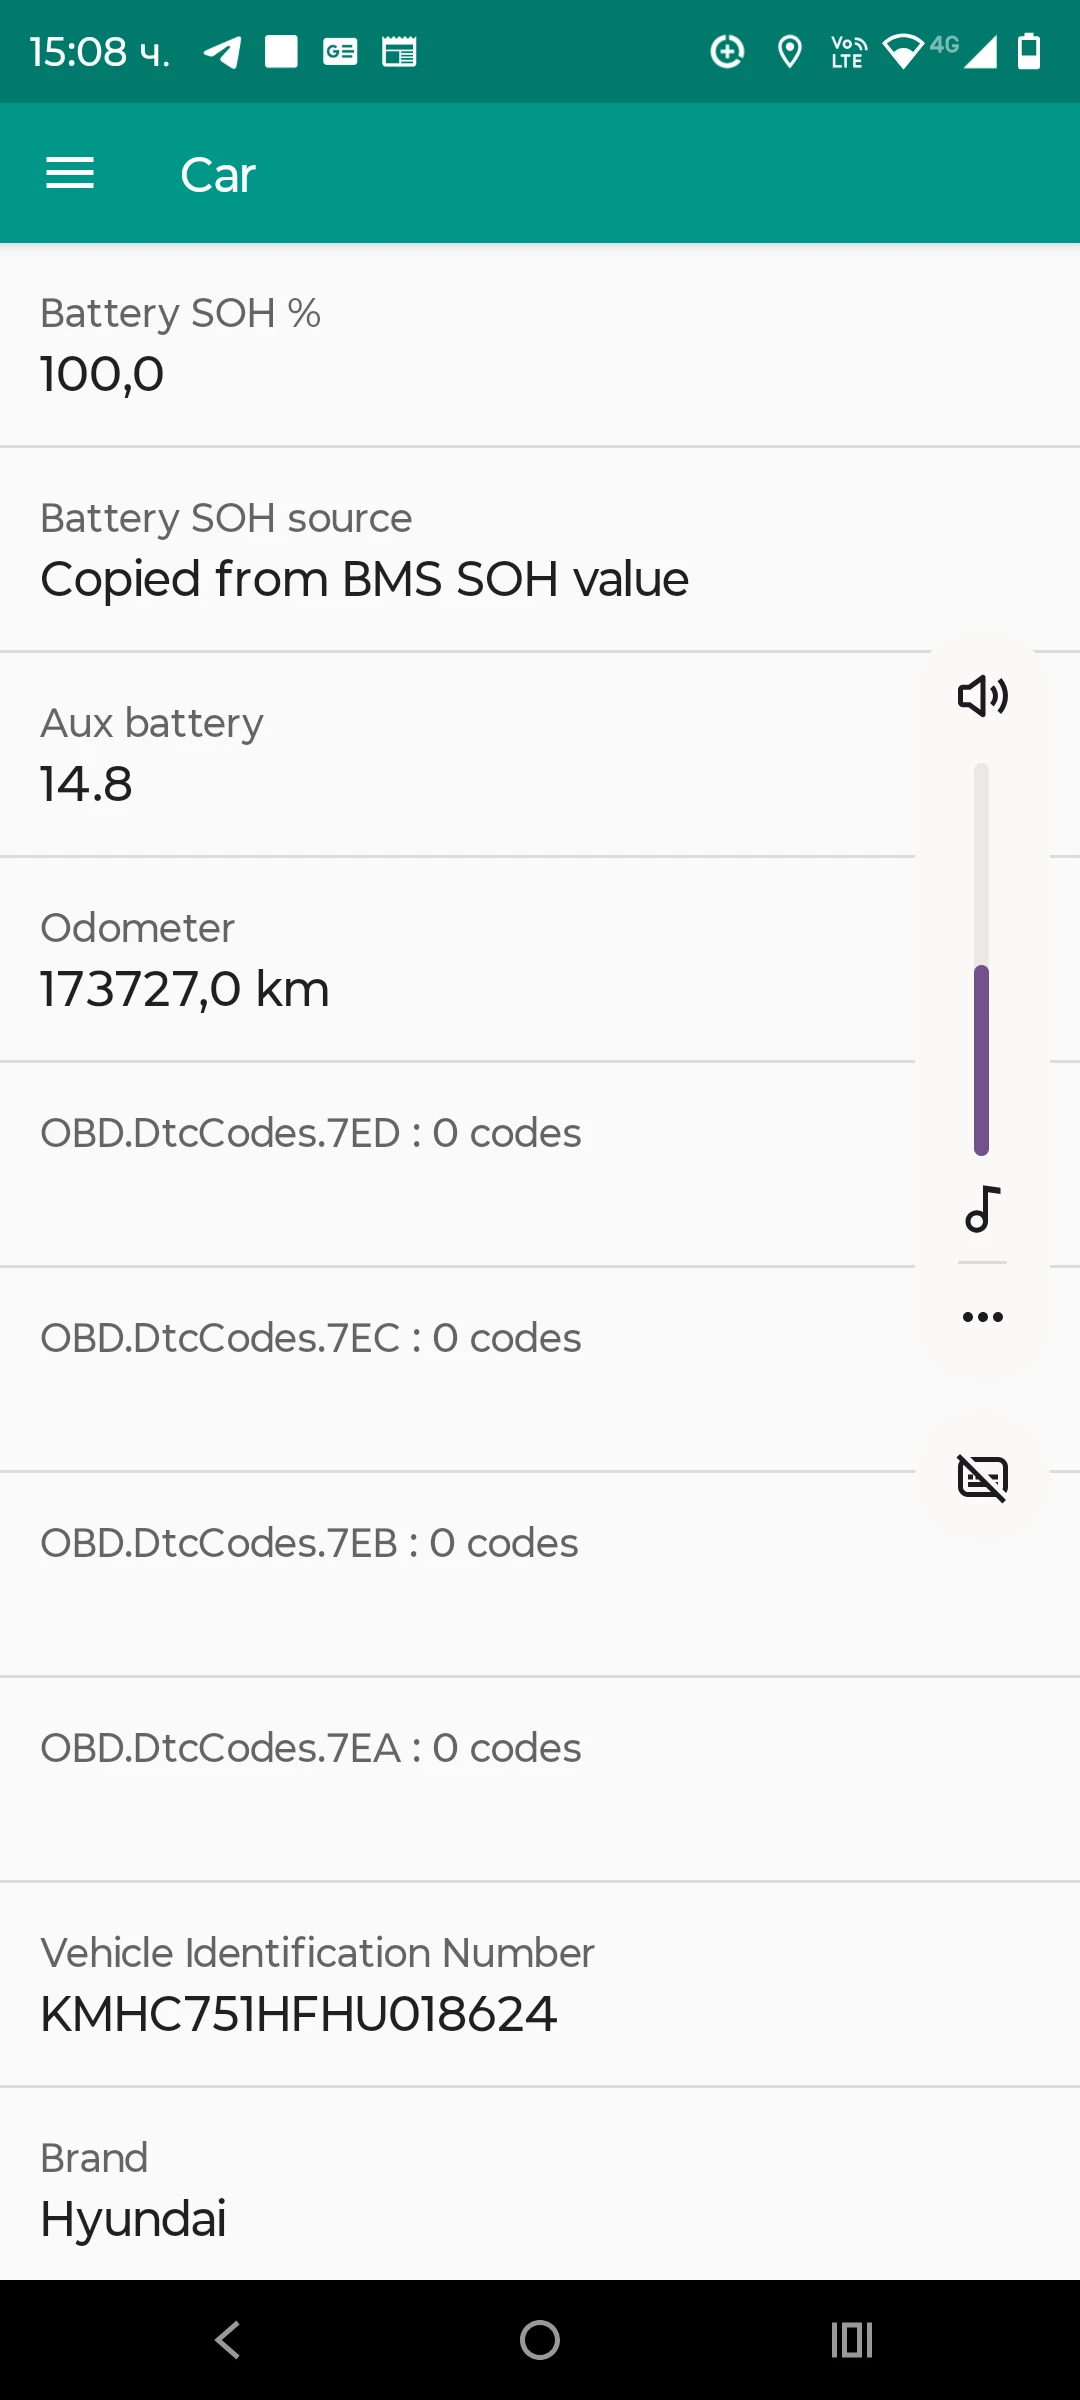The width and height of the screenshot is (1080, 2400).
Task: Open the Aux battery 14.8 row
Action: (x=450, y=755)
